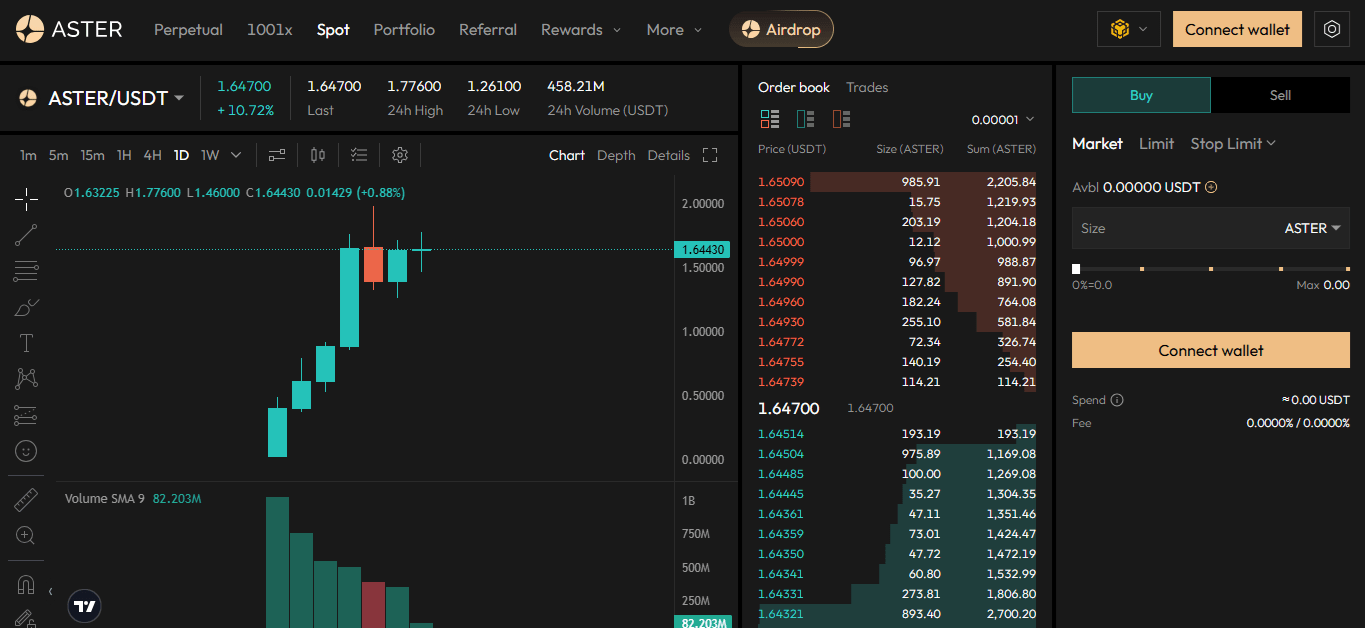This screenshot has height=628, width=1365.
Task: Expand chart to fullscreen
Action: 710,155
